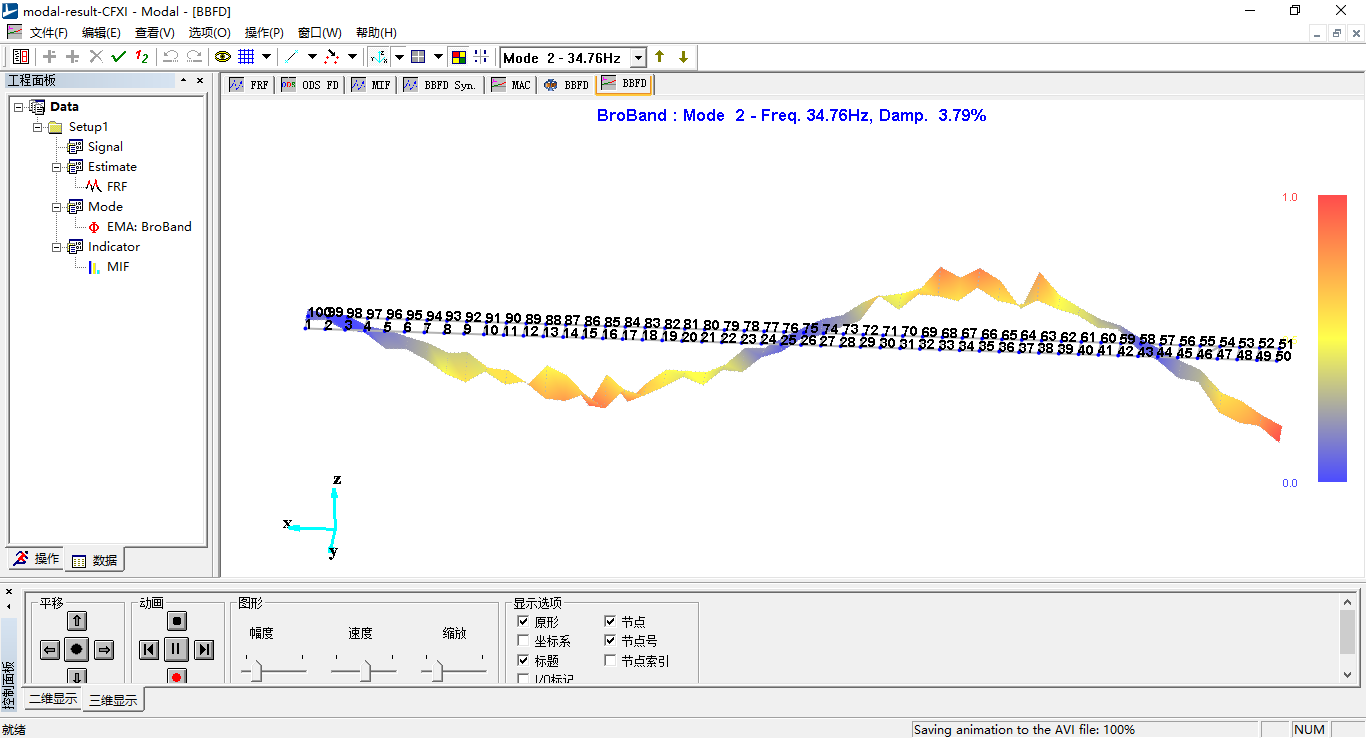This screenshot has height=738, width=1366.
Task: Toggle the 节点号 checkbox
Action: coord(610,641)
